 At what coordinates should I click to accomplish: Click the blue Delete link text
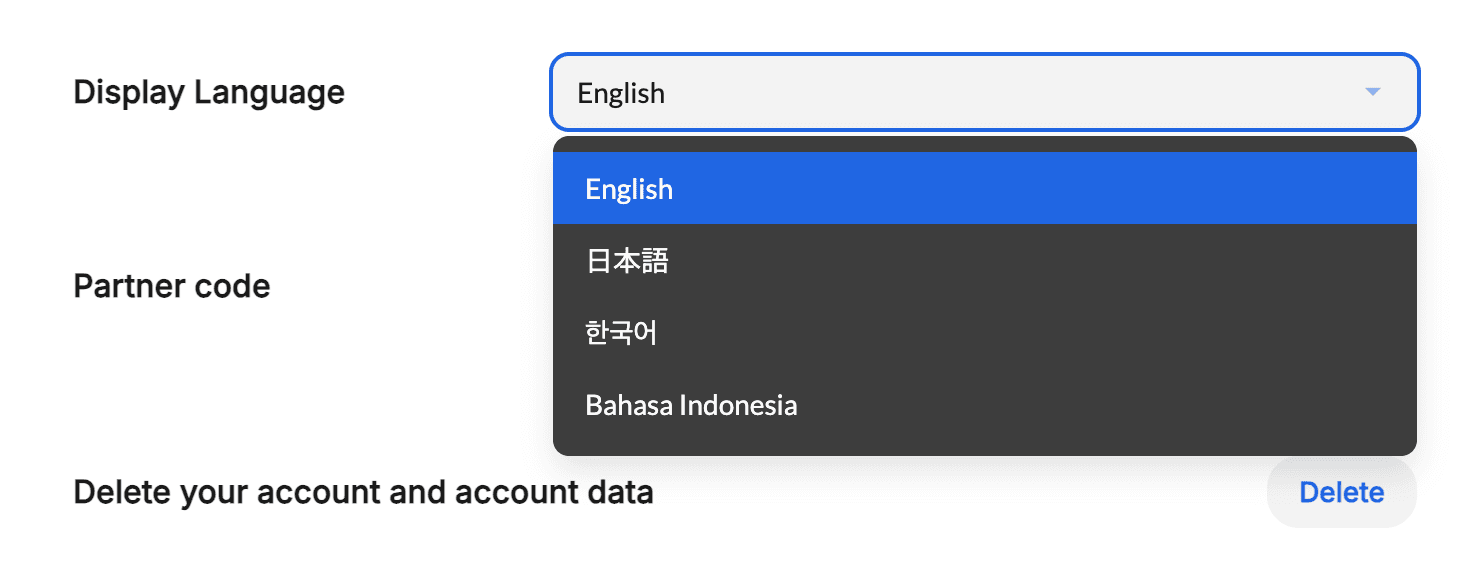[x=1341, y=492]
